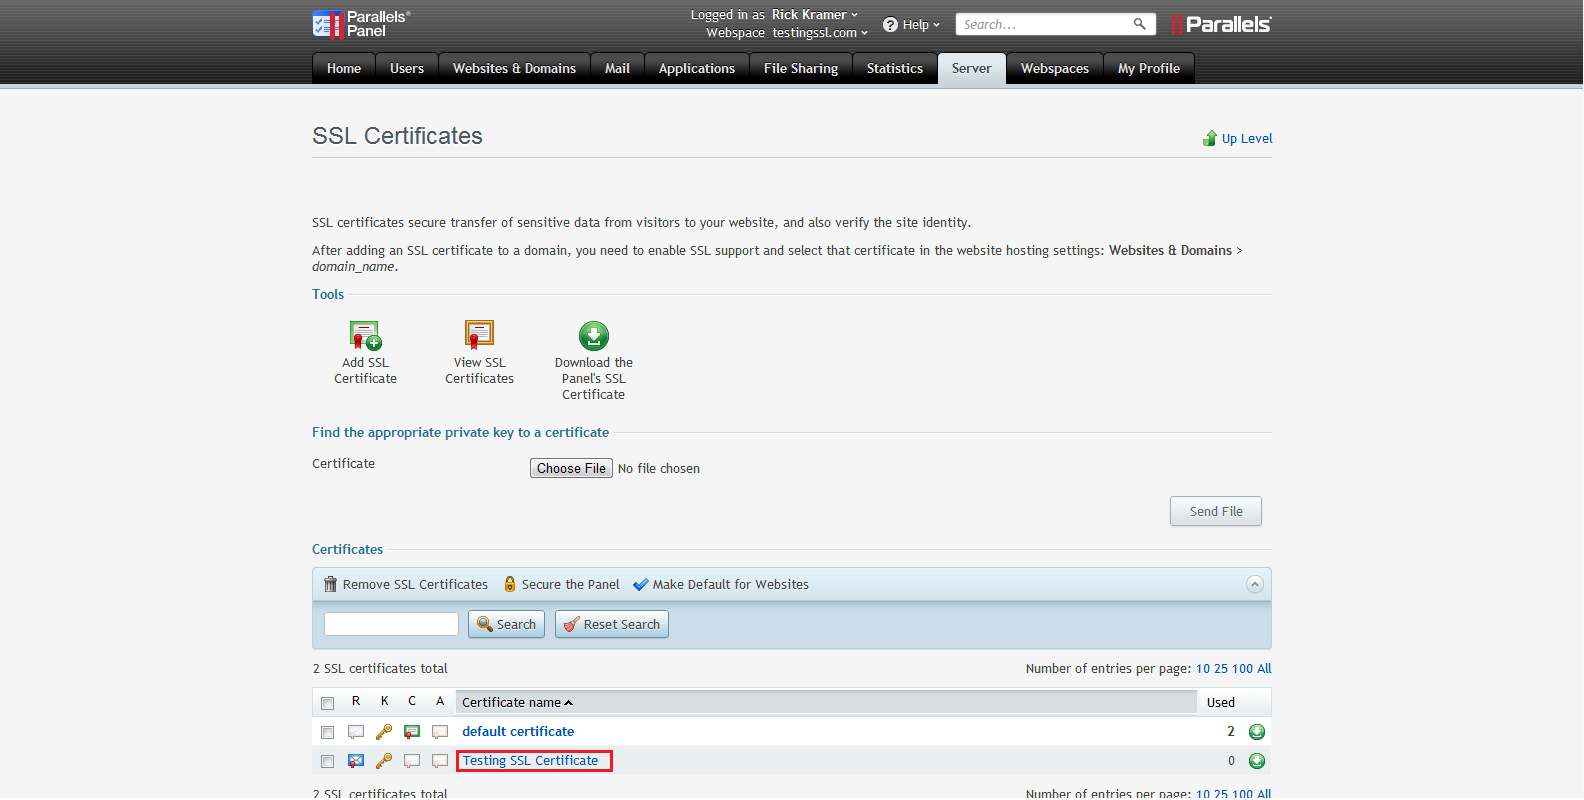Click the Add SSL Certificate icon
Viewport: 1584px width, 800px height.
pyautogui.click(x=365, y=335)
